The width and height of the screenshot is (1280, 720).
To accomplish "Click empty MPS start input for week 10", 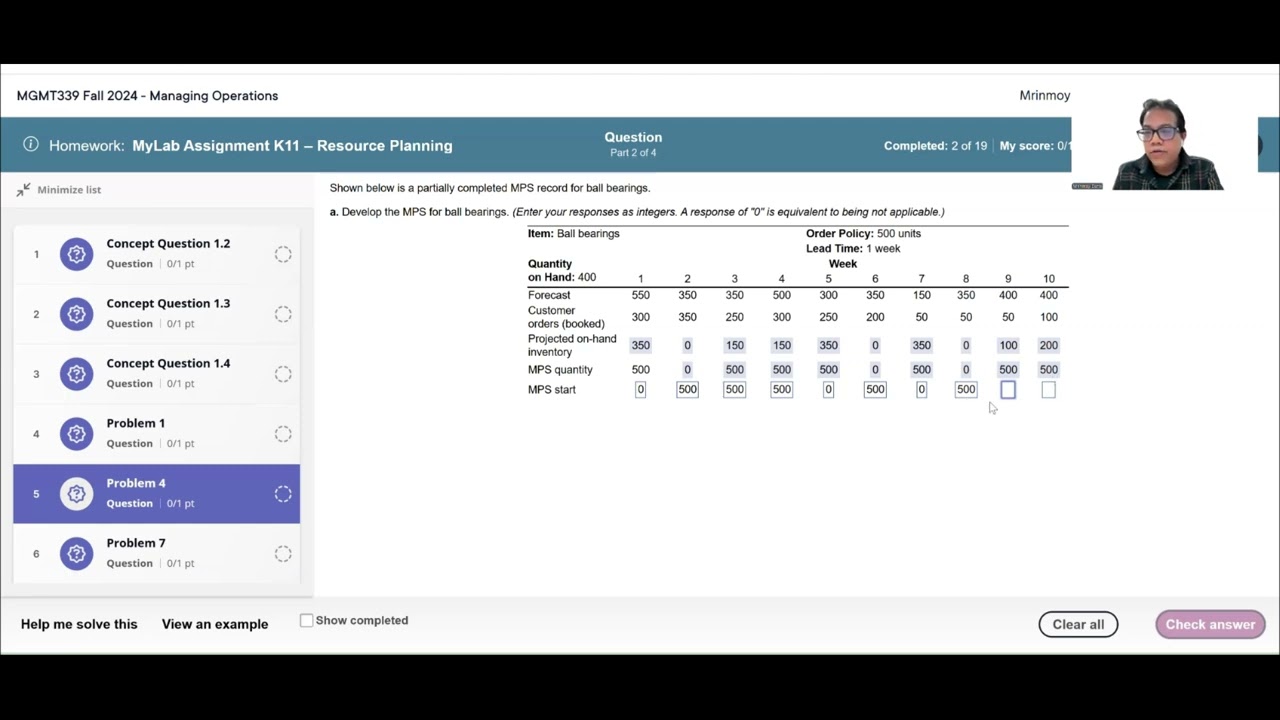I will point(1048,390).
